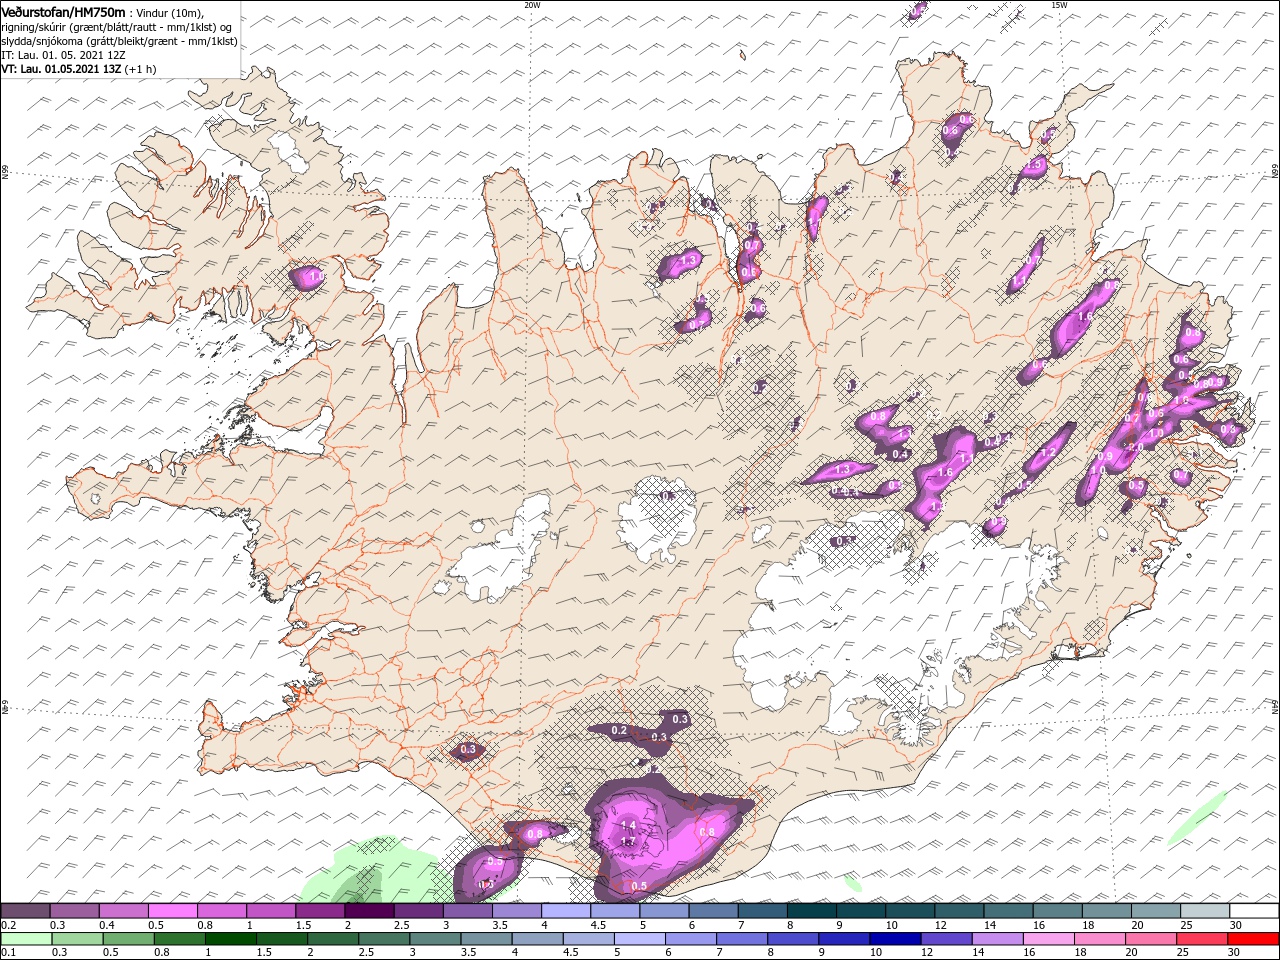Click the 0.4 label in the top legend row
Screen dimensions: 1280x960
[107, 925]
